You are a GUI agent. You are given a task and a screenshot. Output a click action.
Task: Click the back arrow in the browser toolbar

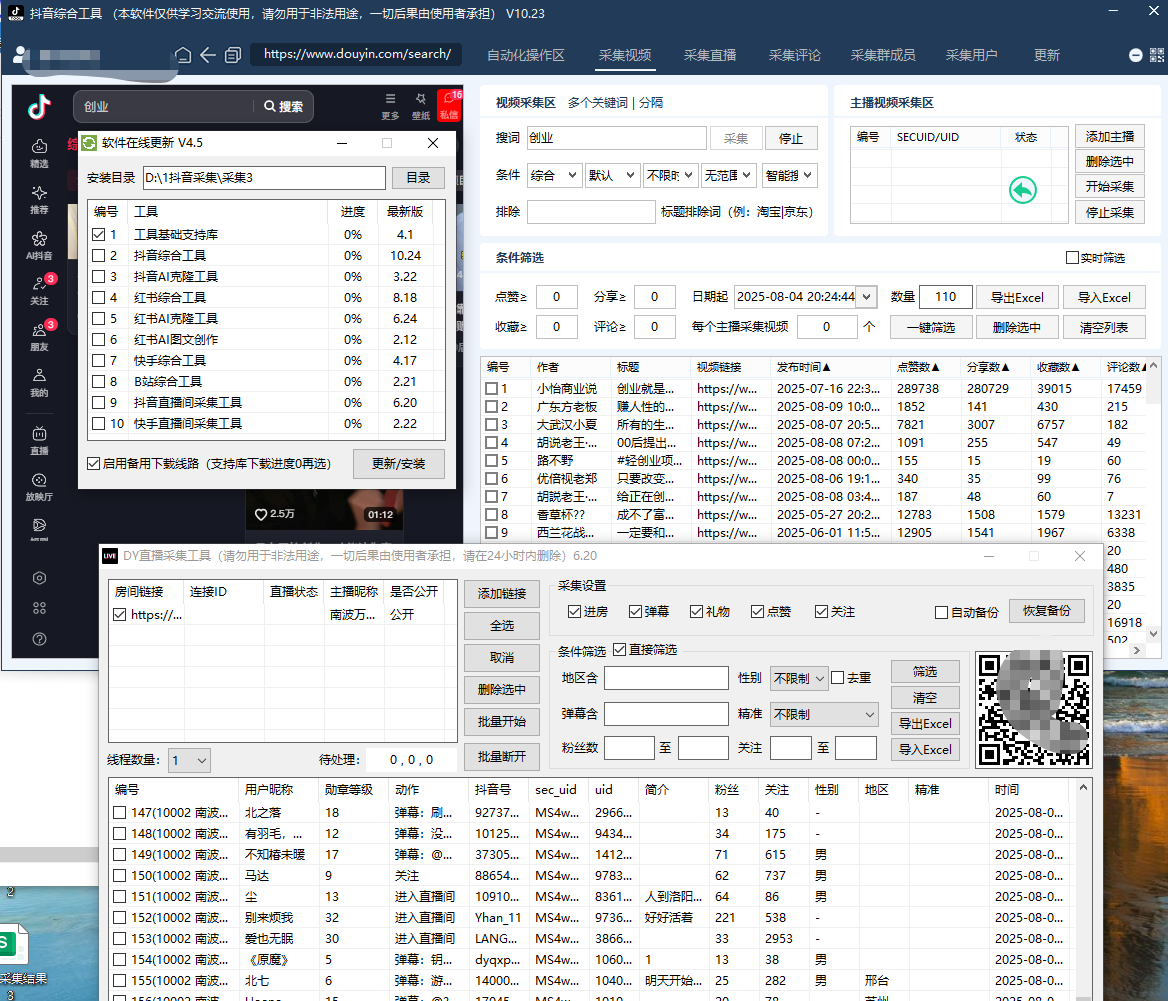click(208, 55)
